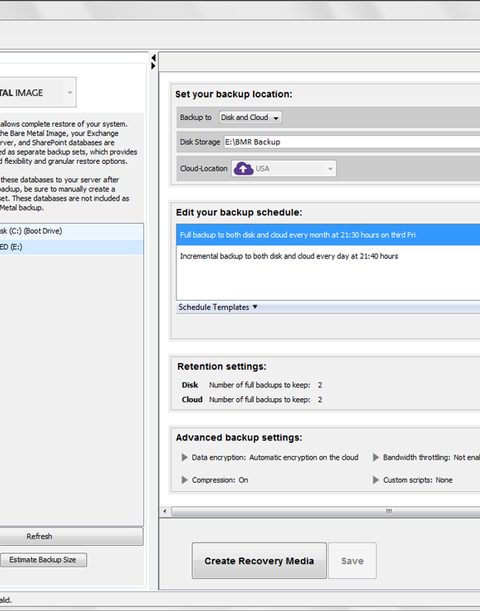
Task: Expand Custom scripts settings triangle
Action: [x=376, y=480]
